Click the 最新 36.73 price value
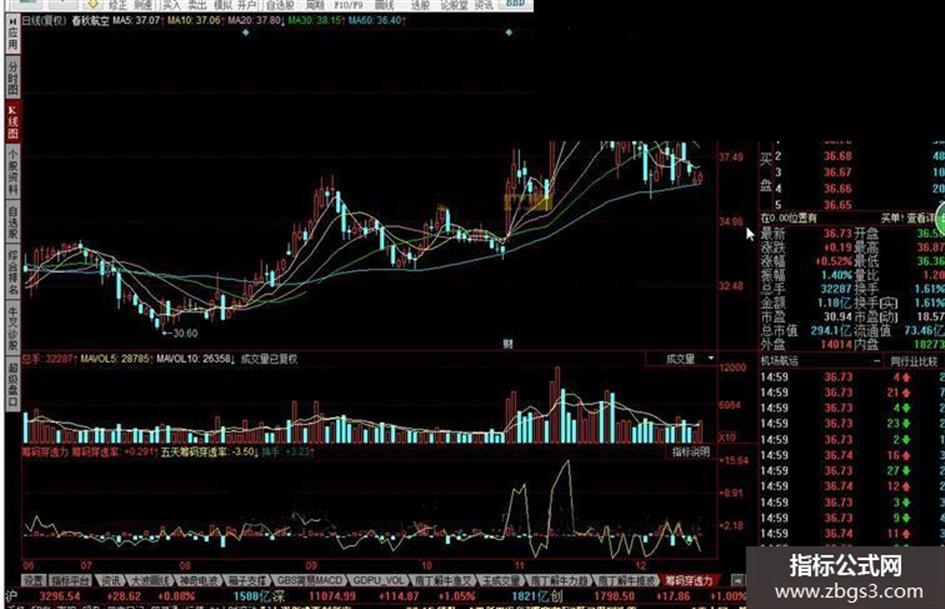 tap(838, 233)
